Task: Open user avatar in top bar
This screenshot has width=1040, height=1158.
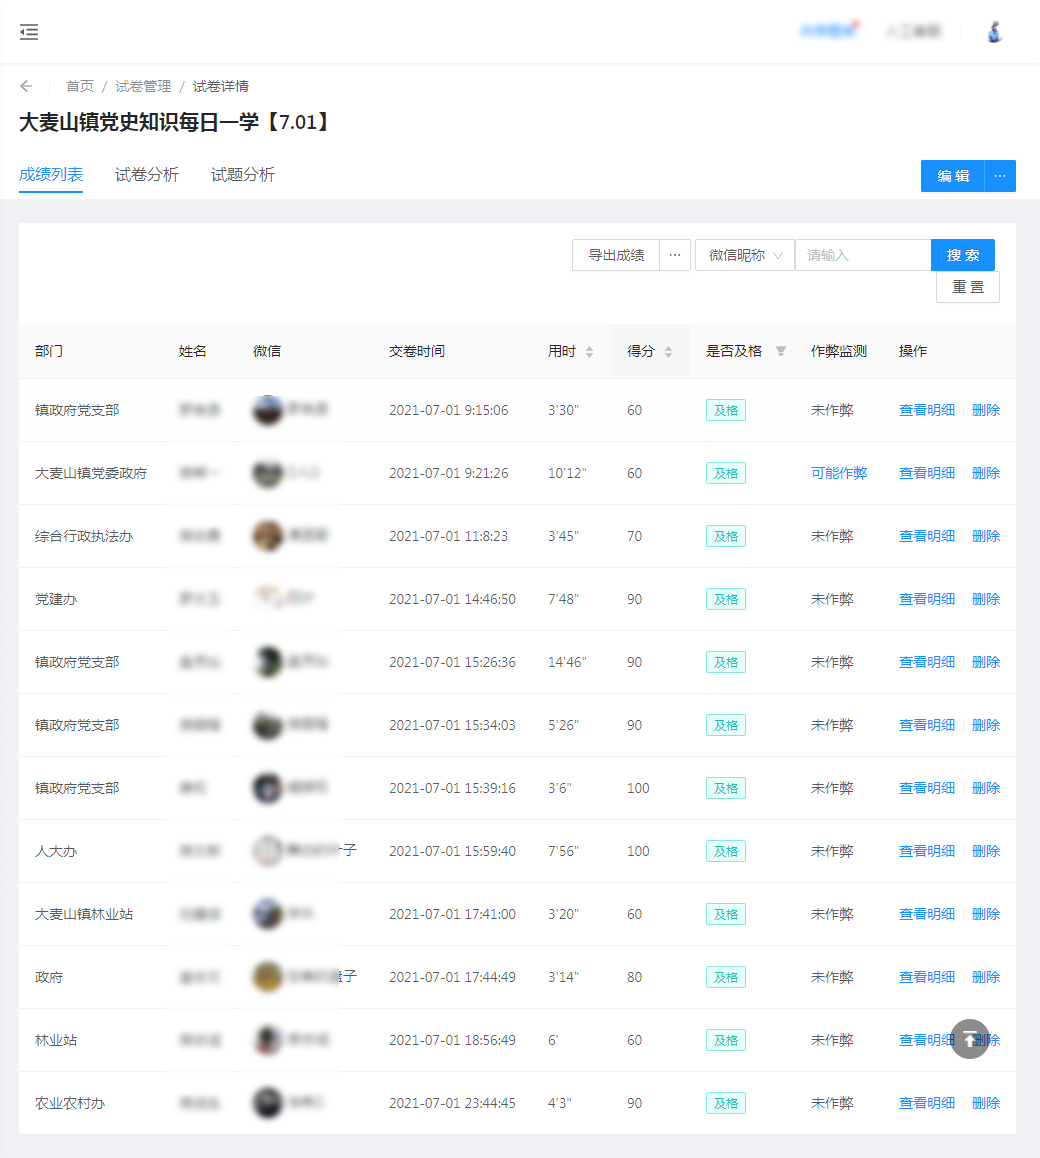Action: [995, 32]
